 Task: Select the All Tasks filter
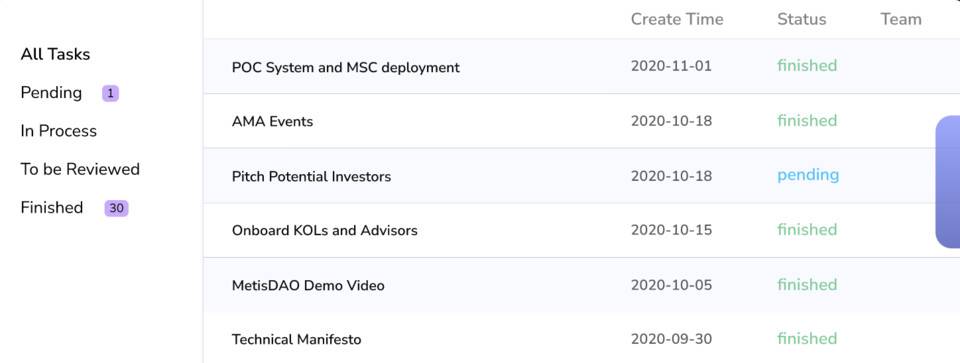click(x=55, y=54)
